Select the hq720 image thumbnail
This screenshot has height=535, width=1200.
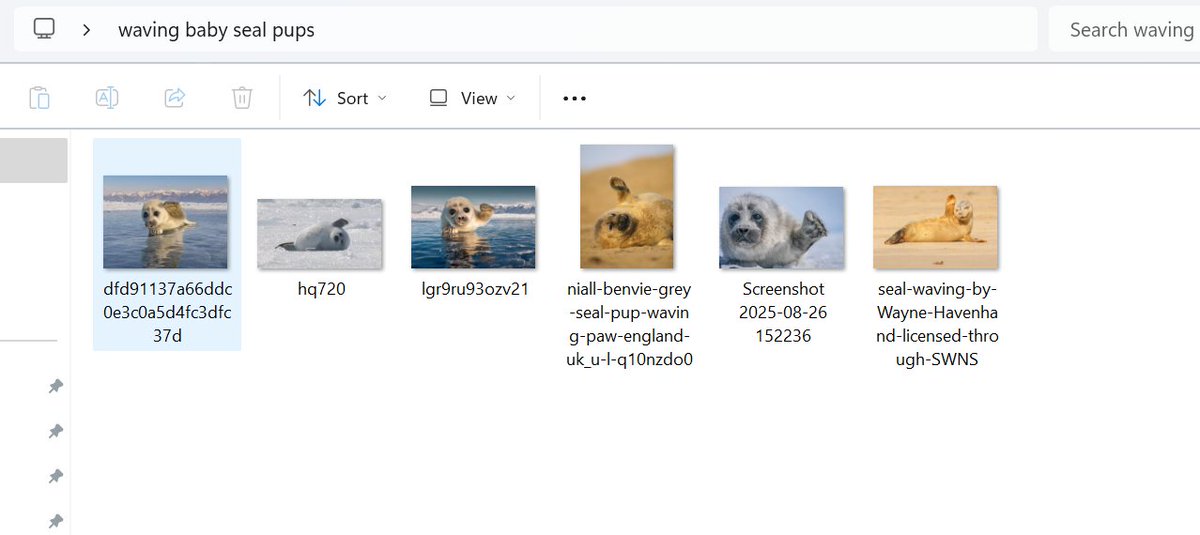point(320,234)
